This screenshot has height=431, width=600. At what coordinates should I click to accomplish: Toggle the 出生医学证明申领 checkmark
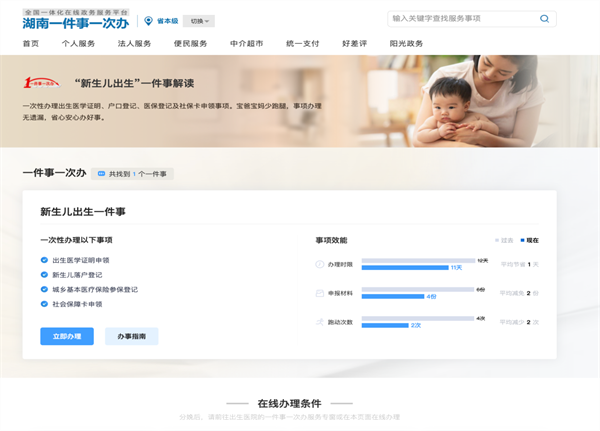point(44,260)
